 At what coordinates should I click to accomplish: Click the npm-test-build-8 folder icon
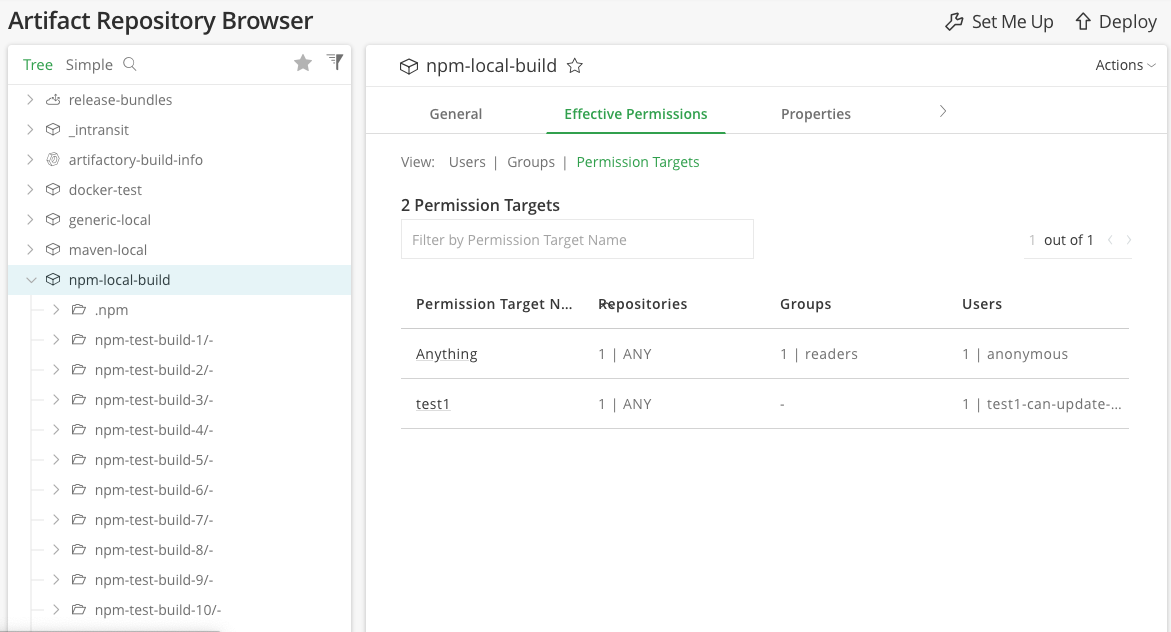point(78,549)
